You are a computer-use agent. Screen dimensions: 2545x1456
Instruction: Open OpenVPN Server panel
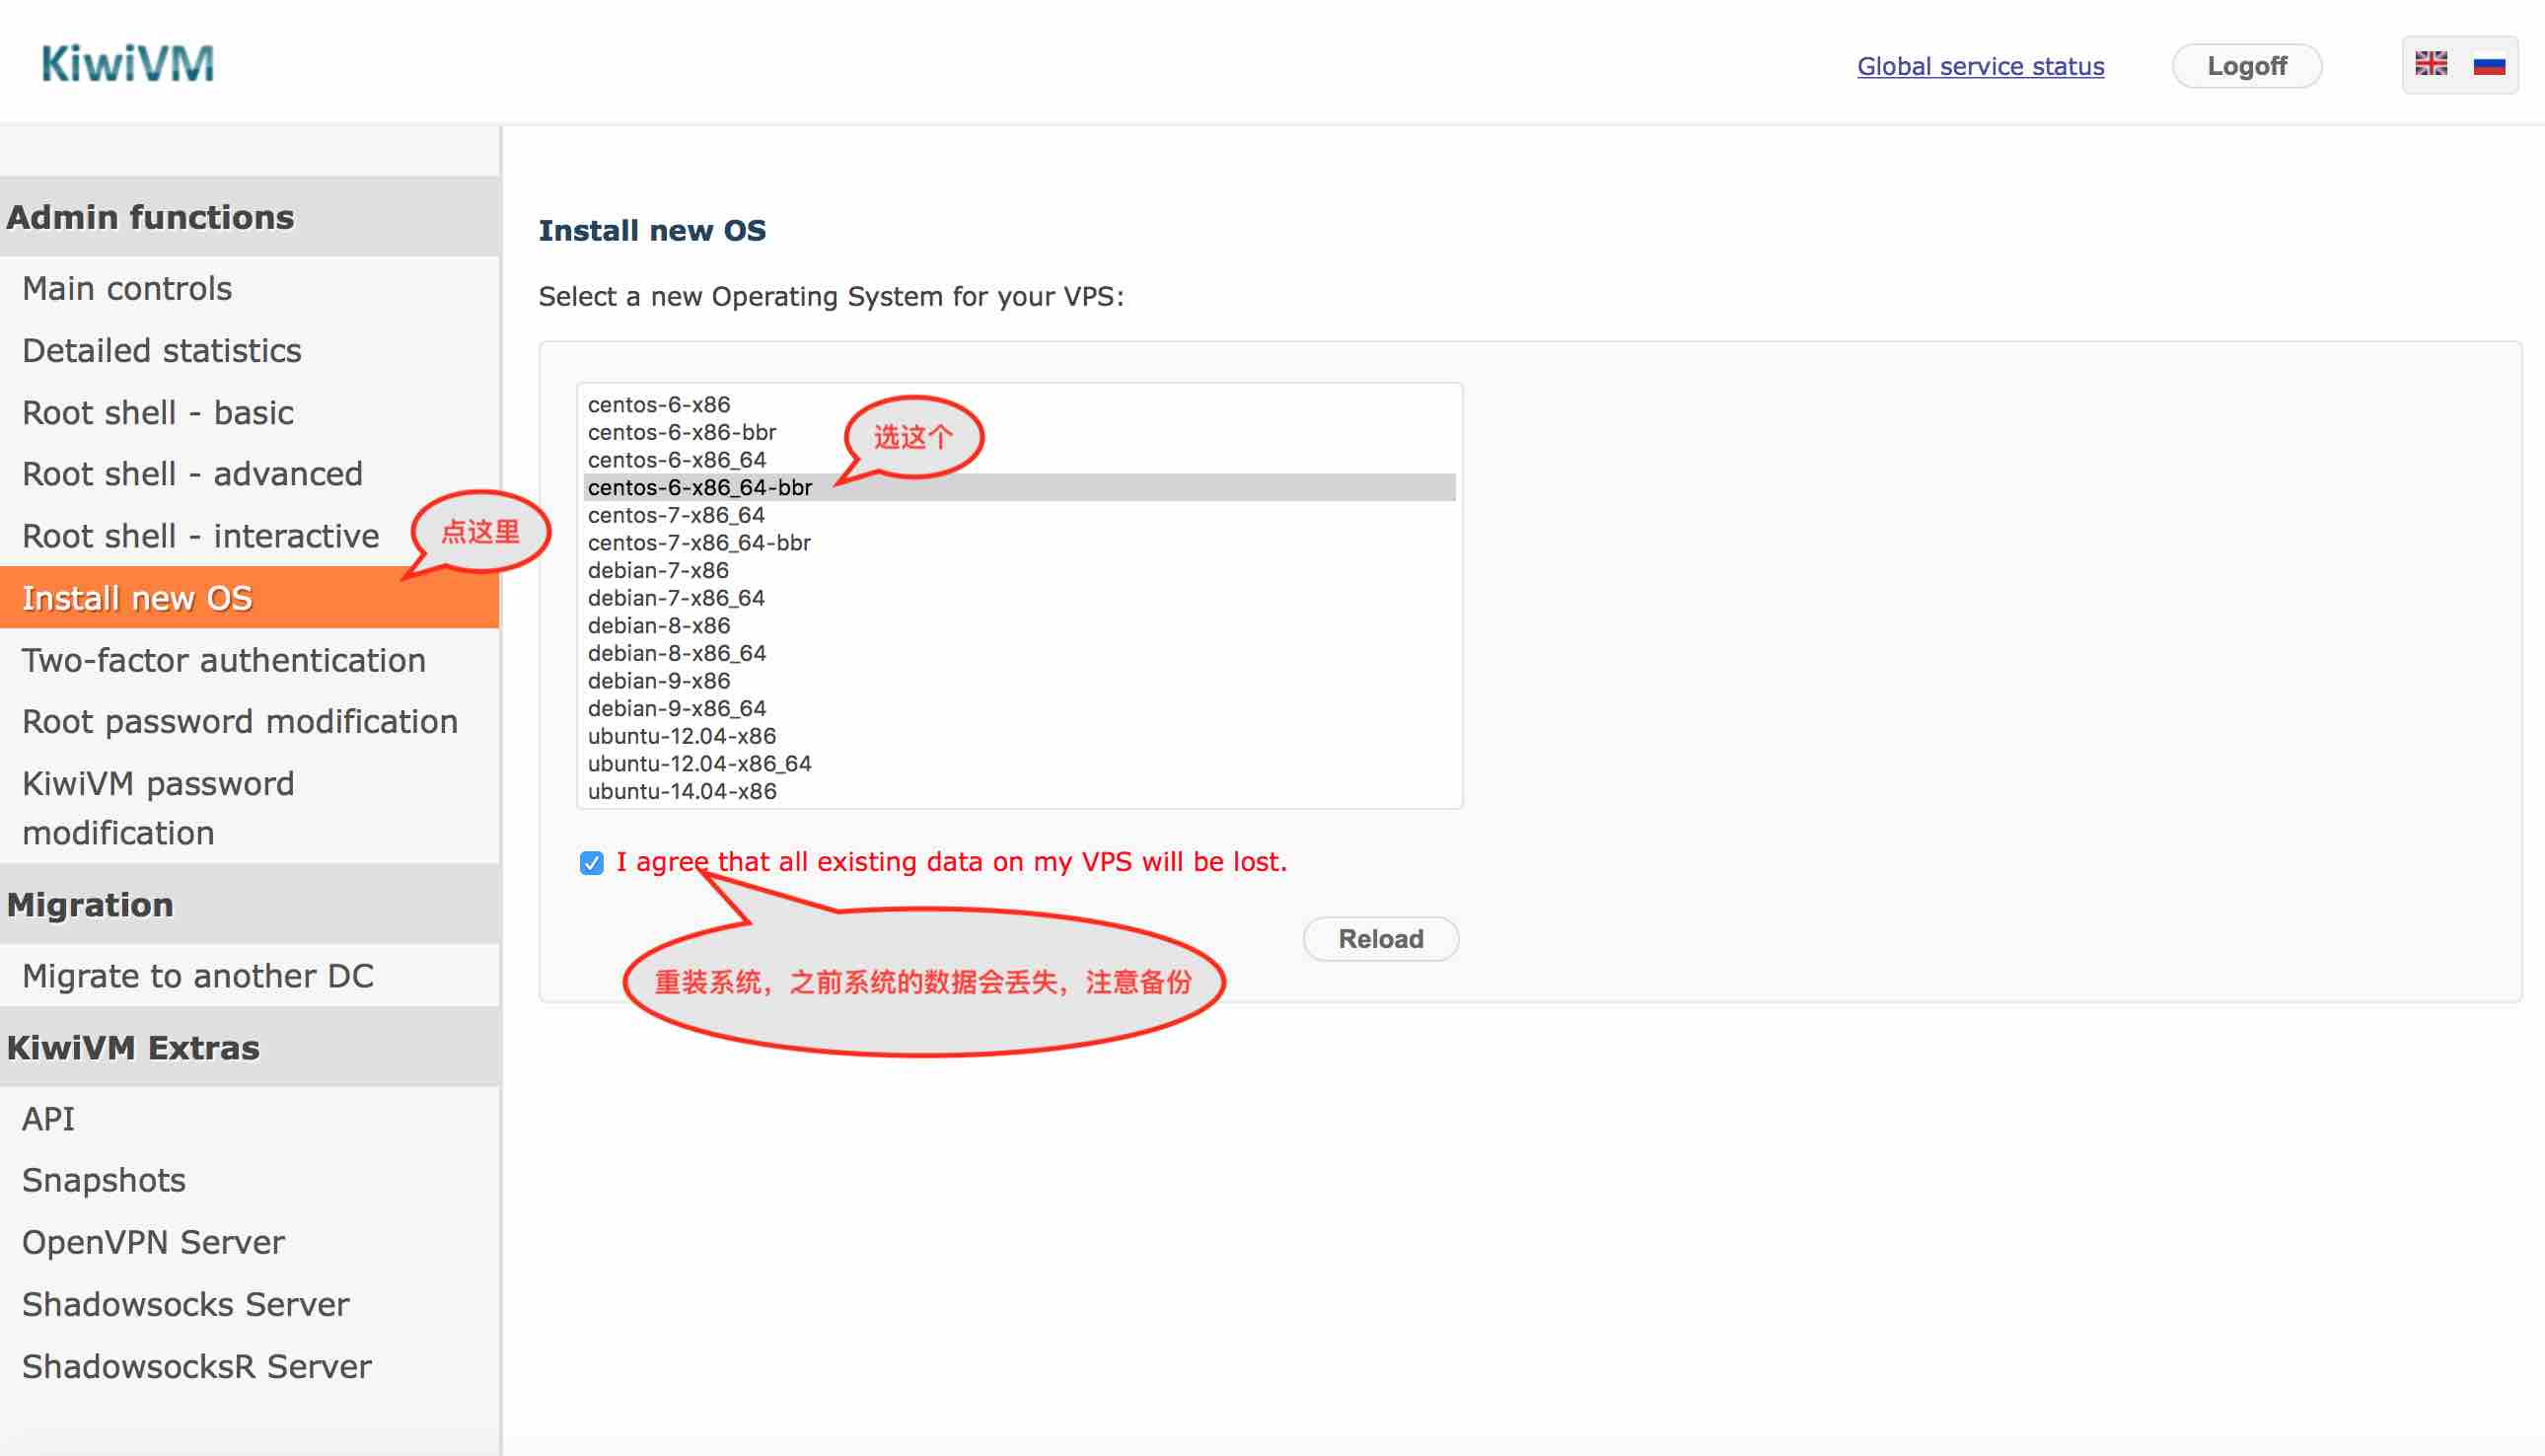pos(154,1241)
